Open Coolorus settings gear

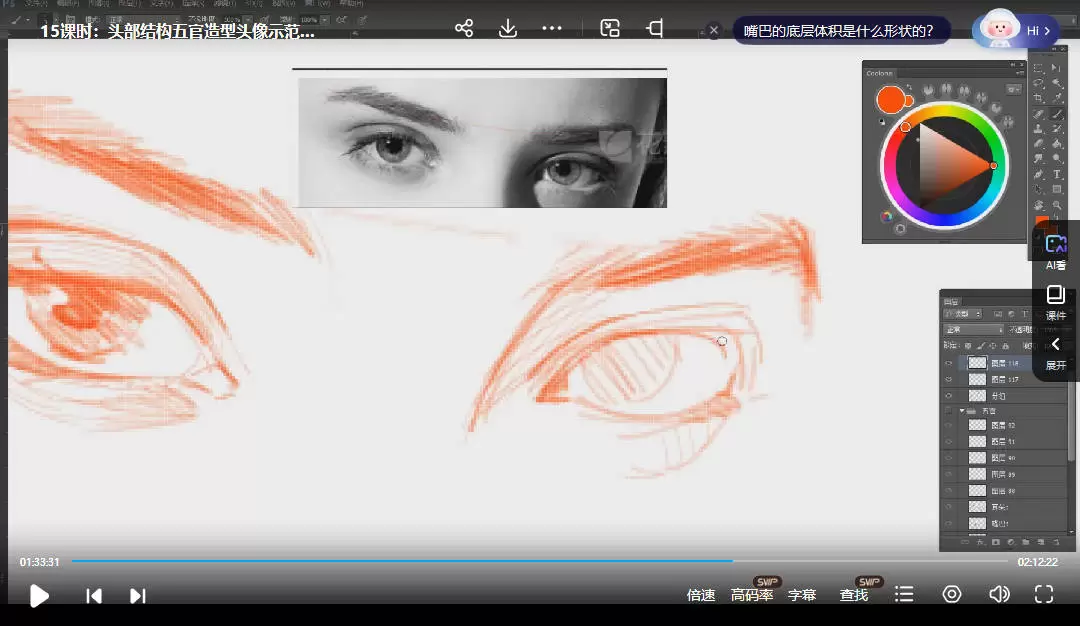(1013, 90)
